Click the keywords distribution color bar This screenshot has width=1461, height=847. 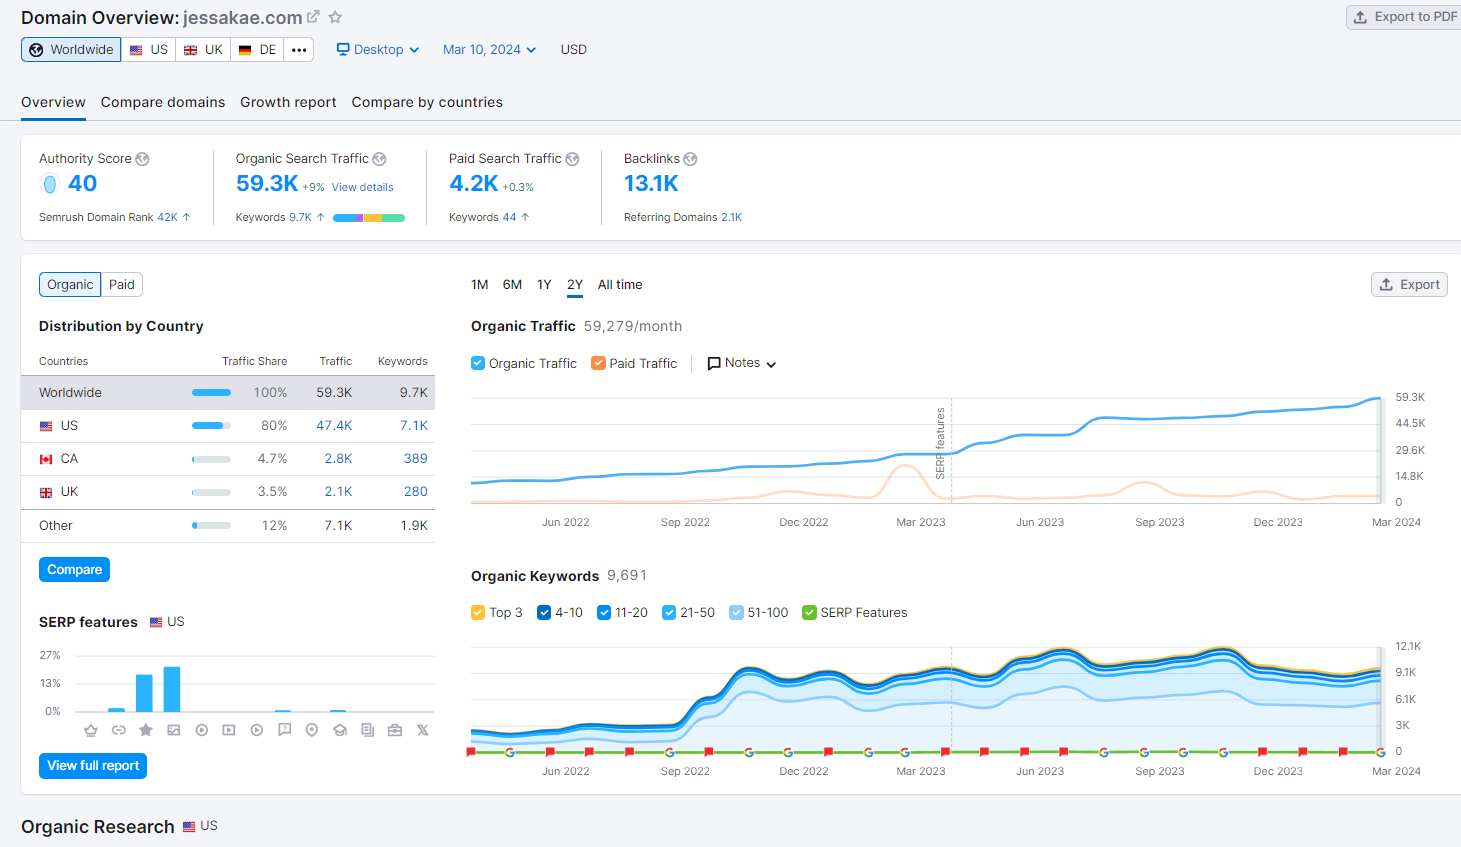click(368, 217)
